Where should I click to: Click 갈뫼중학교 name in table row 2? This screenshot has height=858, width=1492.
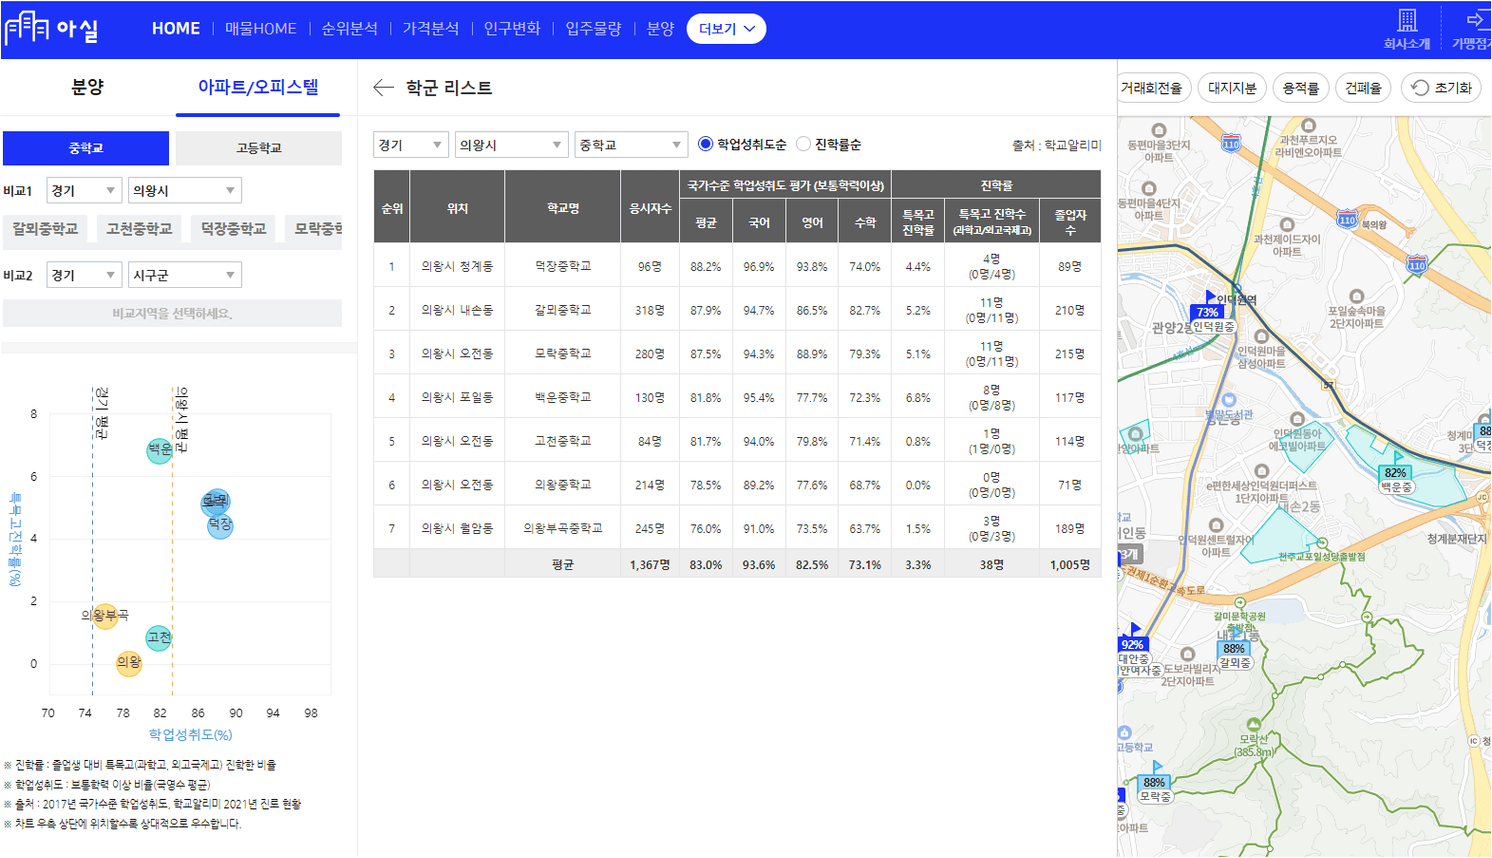563,310
